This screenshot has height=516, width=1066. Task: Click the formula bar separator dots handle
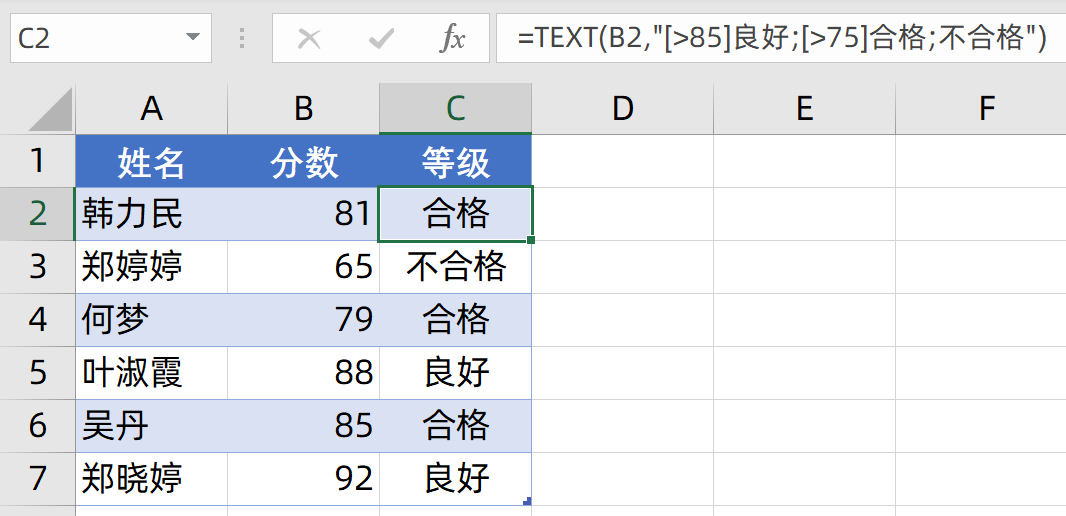242,38
